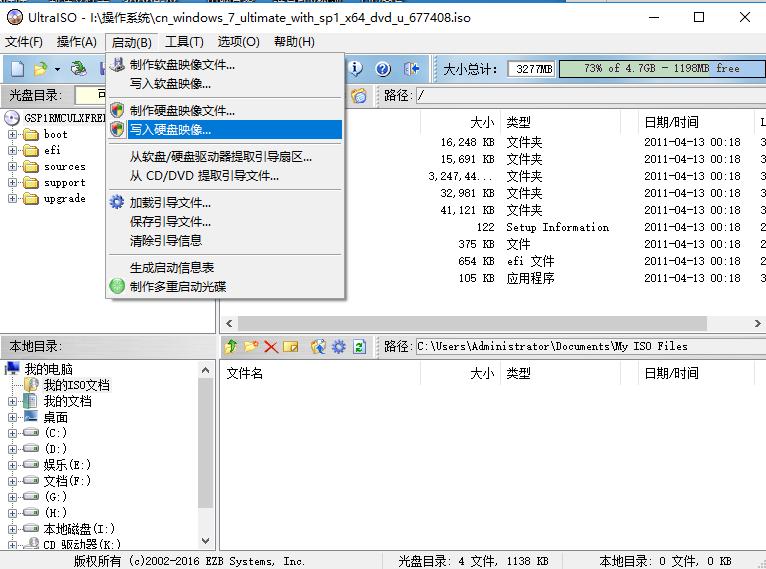Expand the boot folder node

[13, 134]
